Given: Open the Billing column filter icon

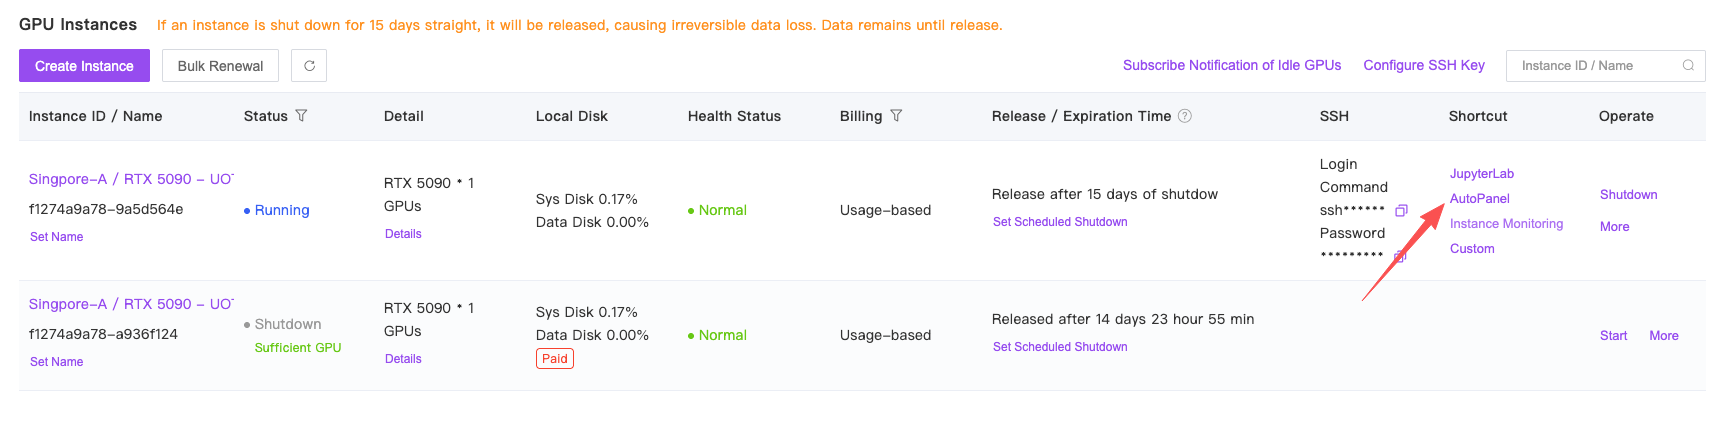Looking at the screenshot, I should click(x=896, y=116).
